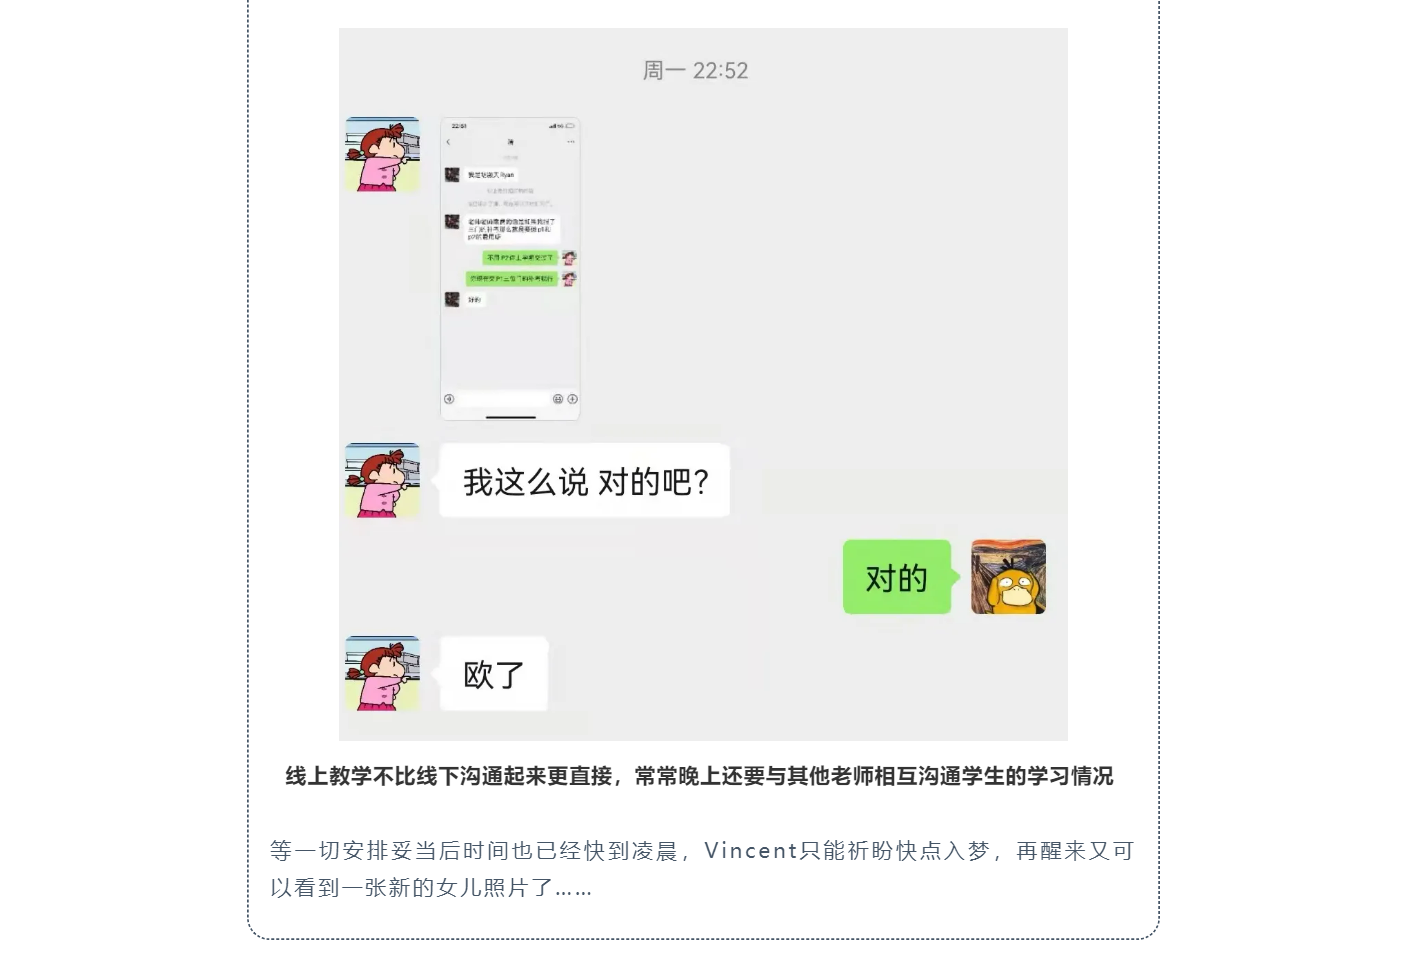
Task: Click the Psyduck scream avatar
Action: coord(1008,577)
